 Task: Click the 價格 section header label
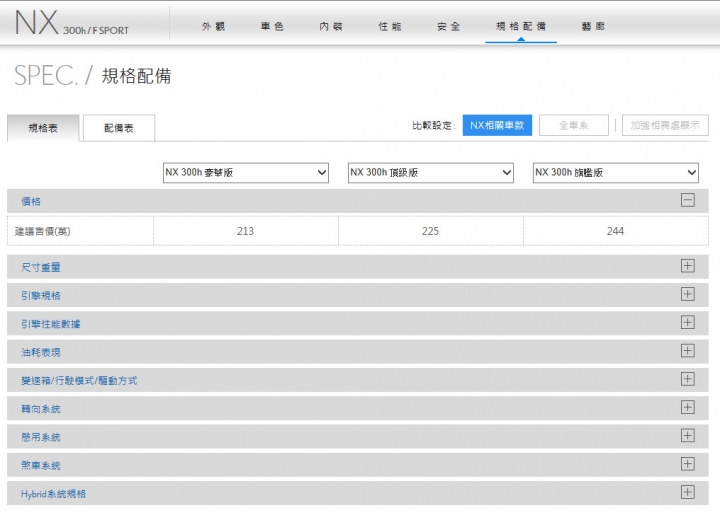tap(31, 202)
